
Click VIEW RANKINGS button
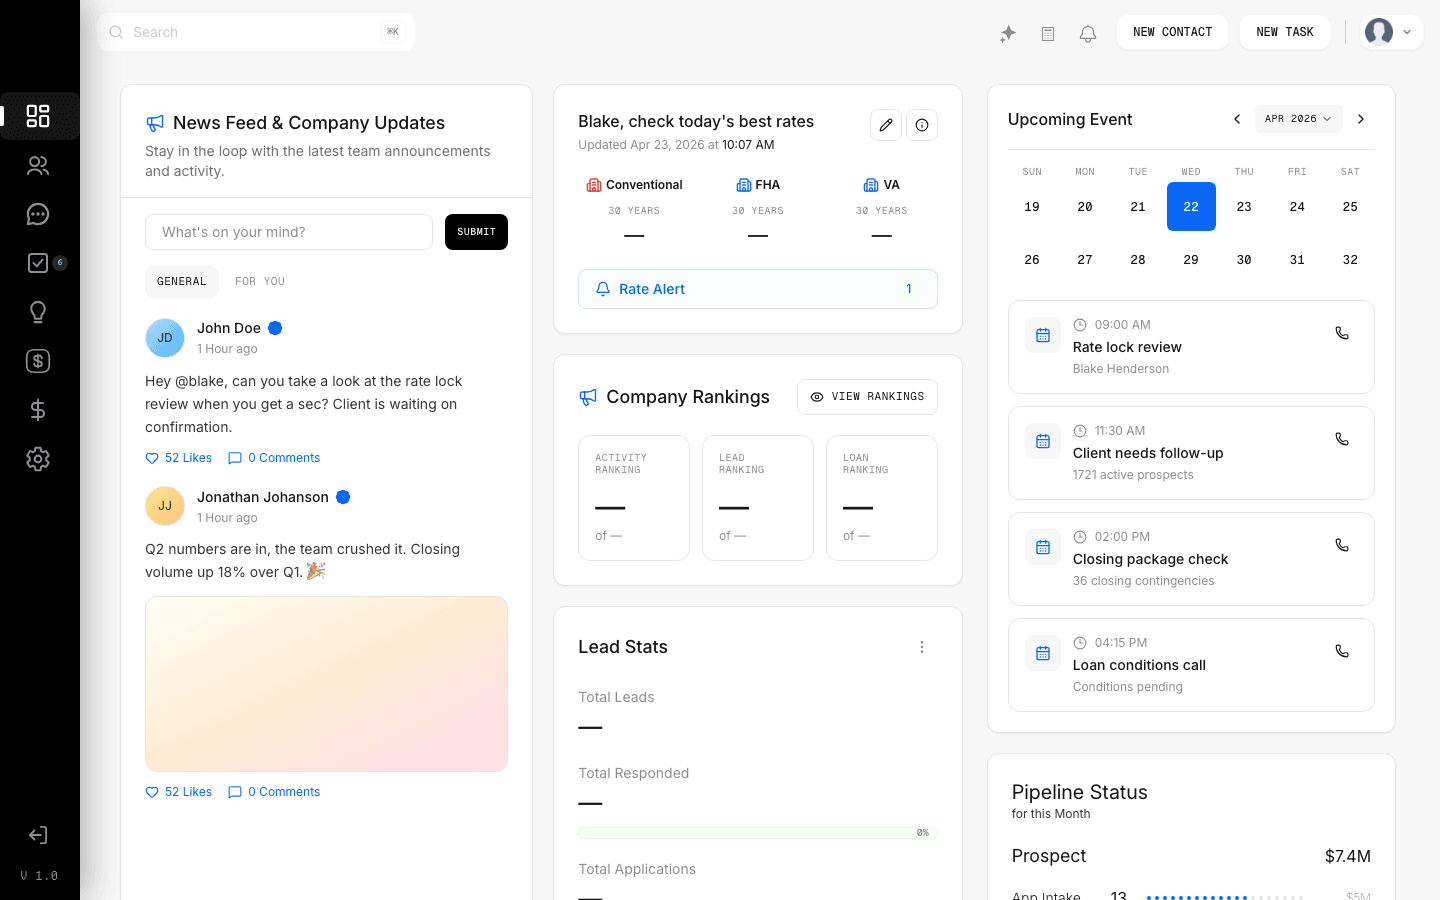tap(867, 397)
